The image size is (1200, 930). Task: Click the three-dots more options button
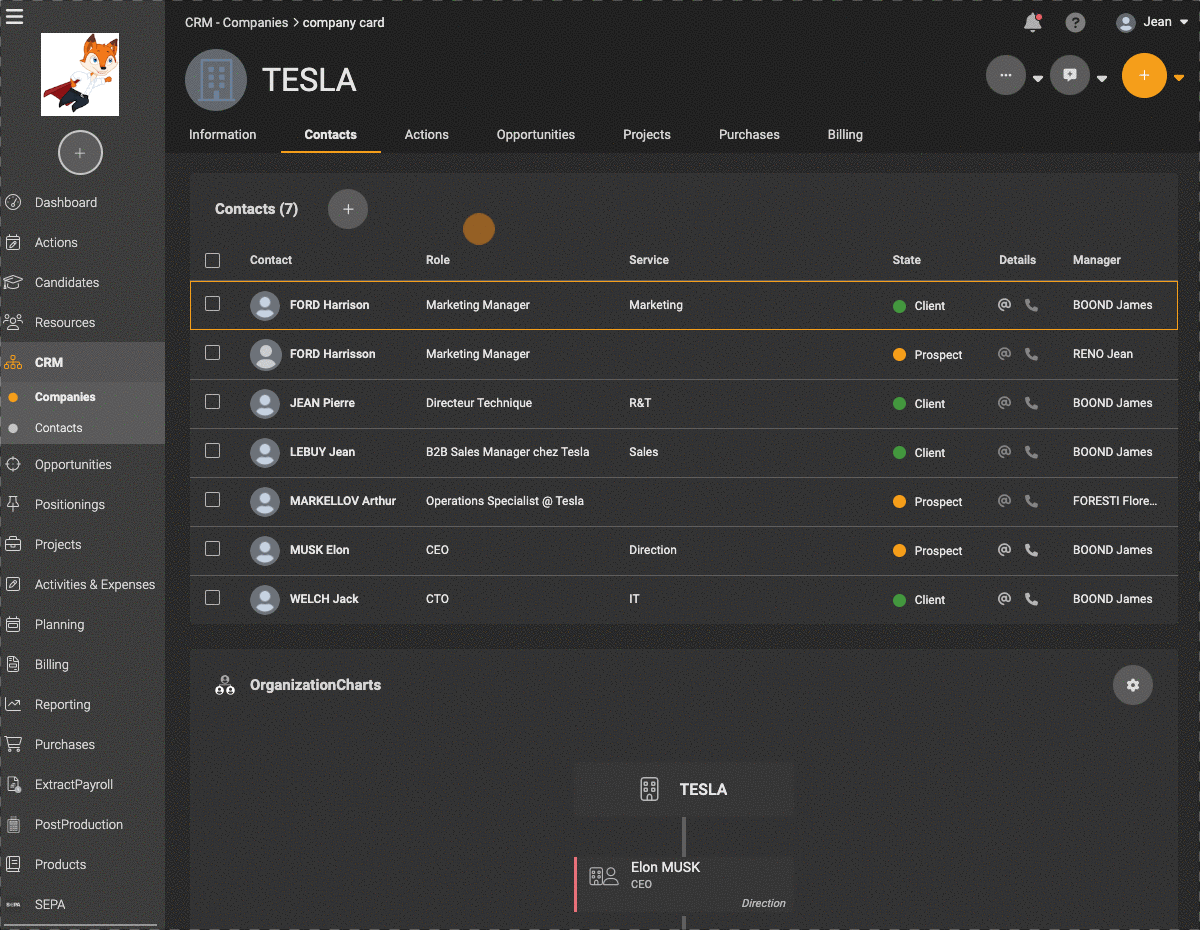[1006, 75]
